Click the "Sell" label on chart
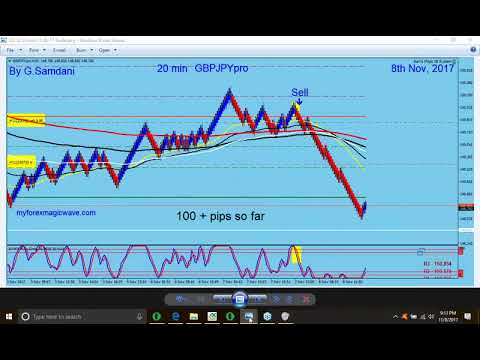The image size is (480, 360). point(300,92)
